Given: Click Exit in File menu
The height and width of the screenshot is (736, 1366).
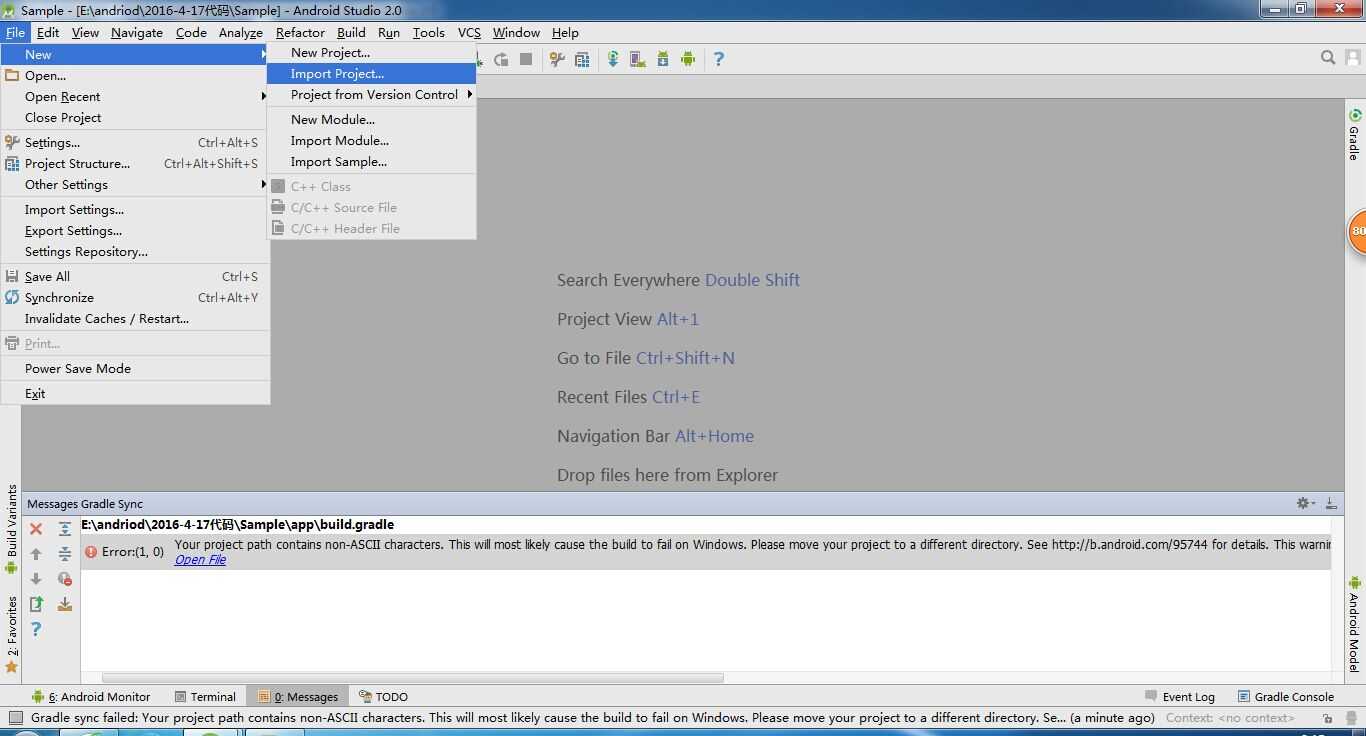Looking at the screenshot, I should [x=135, y=393].
